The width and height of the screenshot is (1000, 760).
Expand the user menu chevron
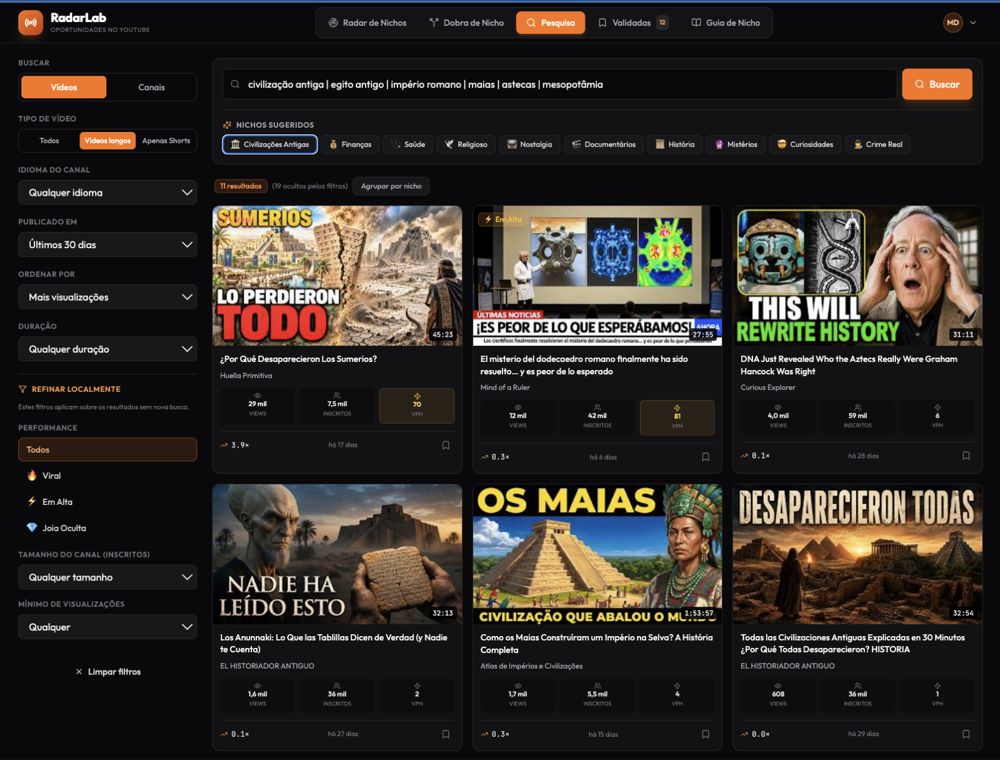click(973, 22)
